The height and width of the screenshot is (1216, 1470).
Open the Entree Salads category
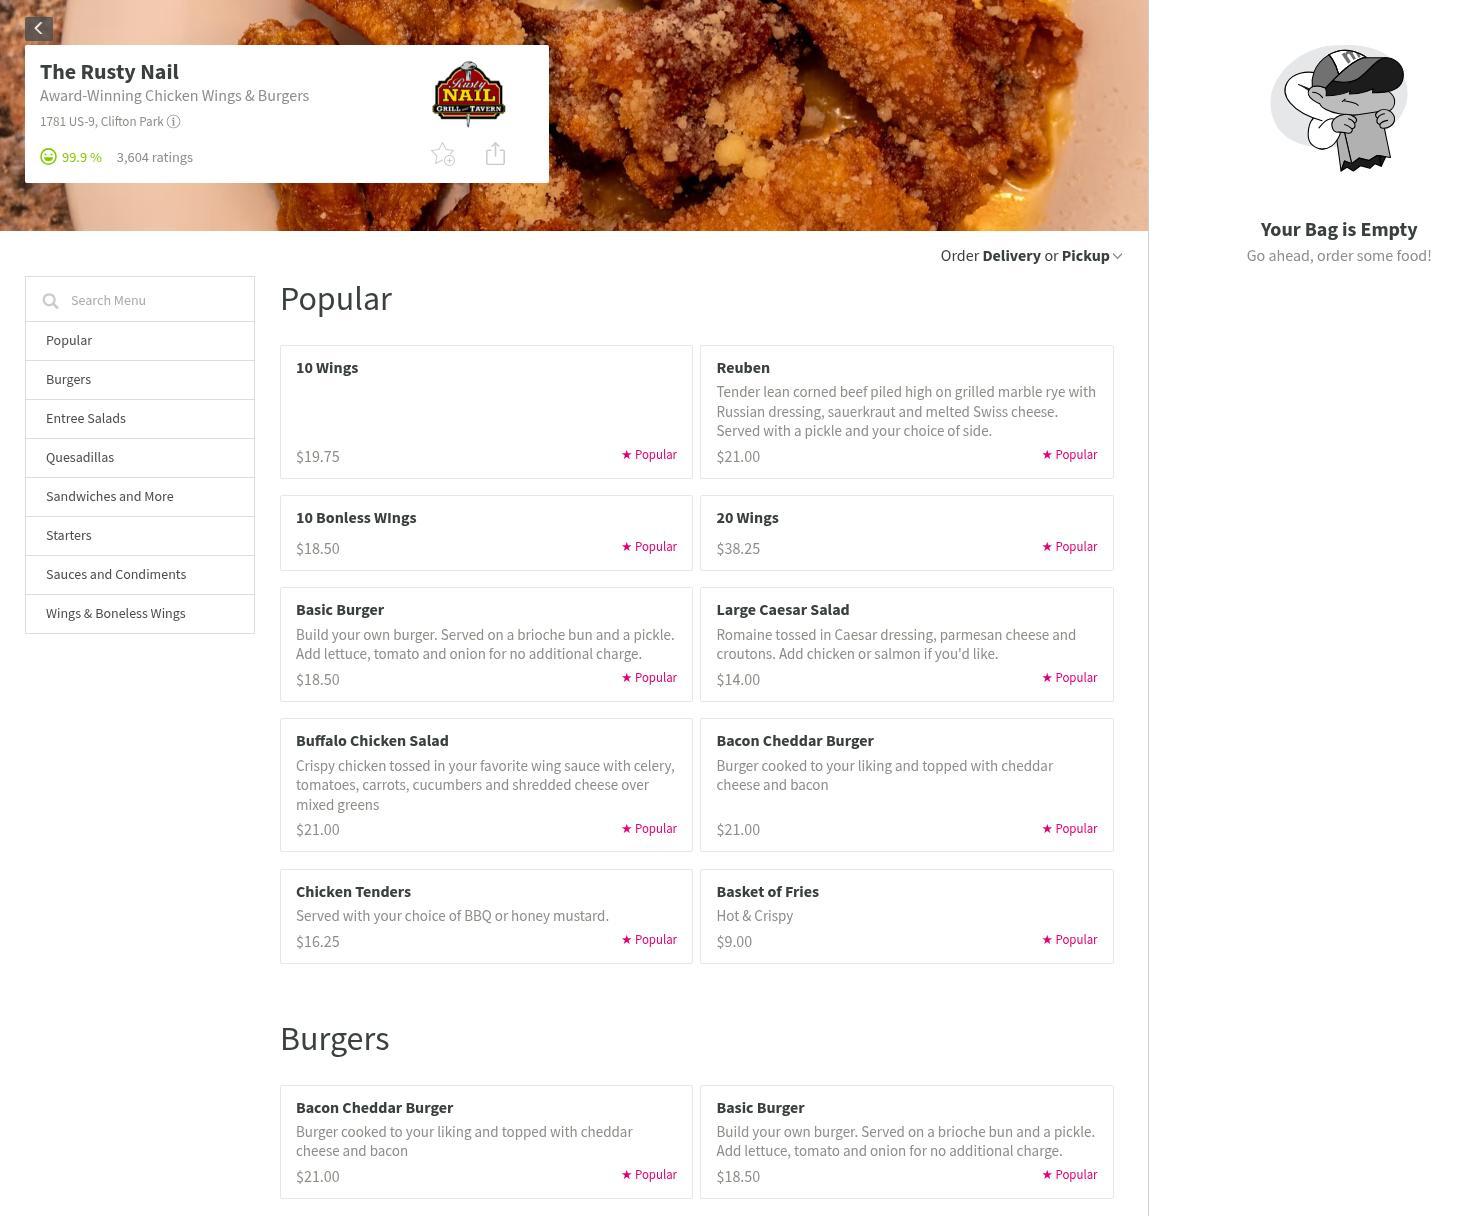[x=140, y=419]
